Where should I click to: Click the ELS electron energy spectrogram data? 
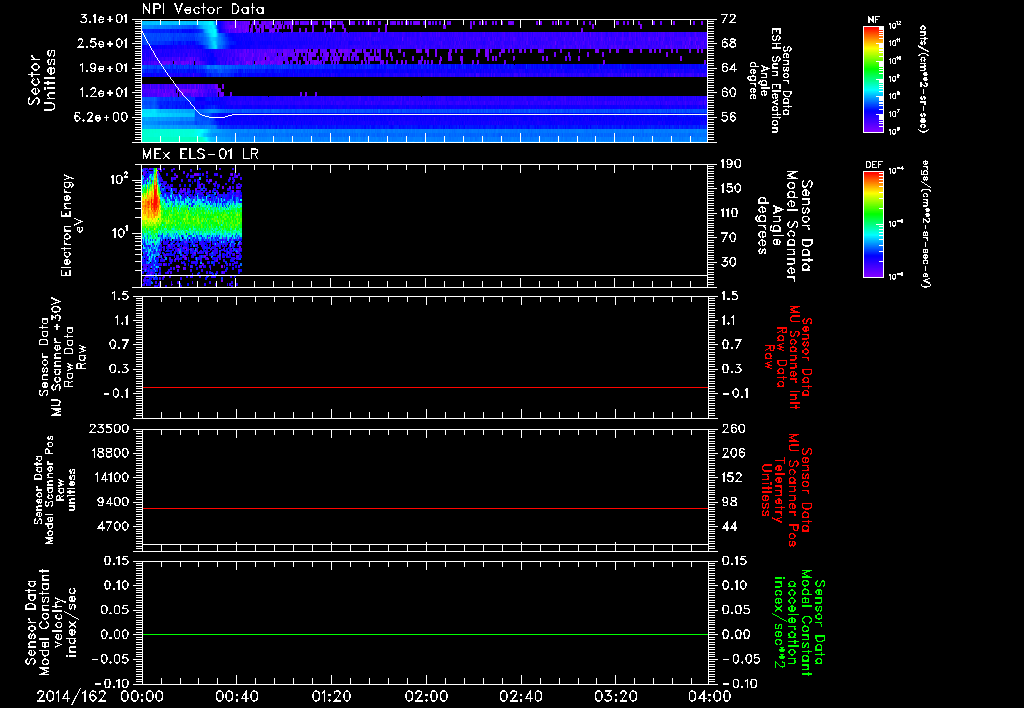pyautogui.click(x=192, y=226)
